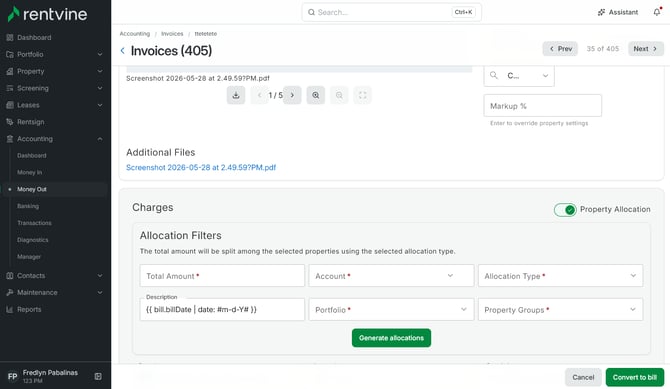Screen dimensions: 670x389
Task: Zoom in on the PDF preview
Action: (x=316, y=95)
